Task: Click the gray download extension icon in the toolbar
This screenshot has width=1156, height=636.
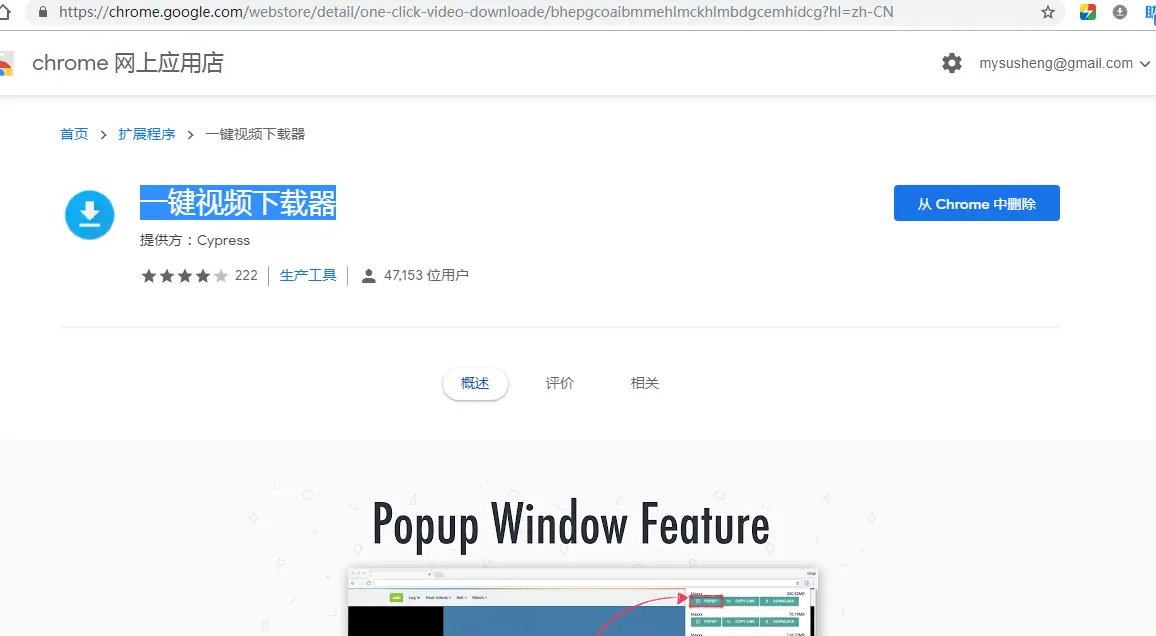Action: click(x=1120, y=12)
